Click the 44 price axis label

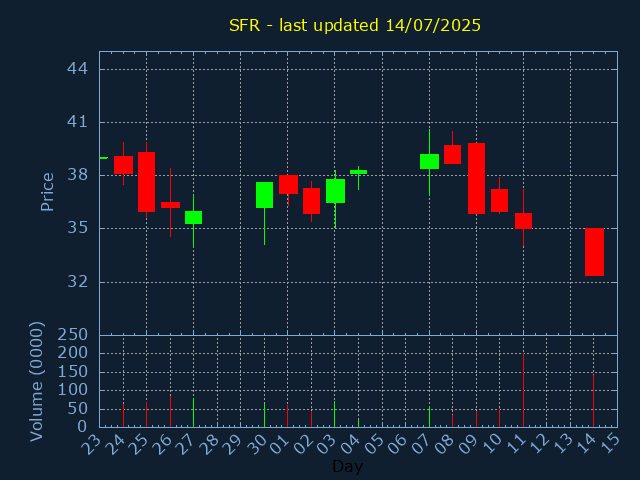tap(78, 69)
